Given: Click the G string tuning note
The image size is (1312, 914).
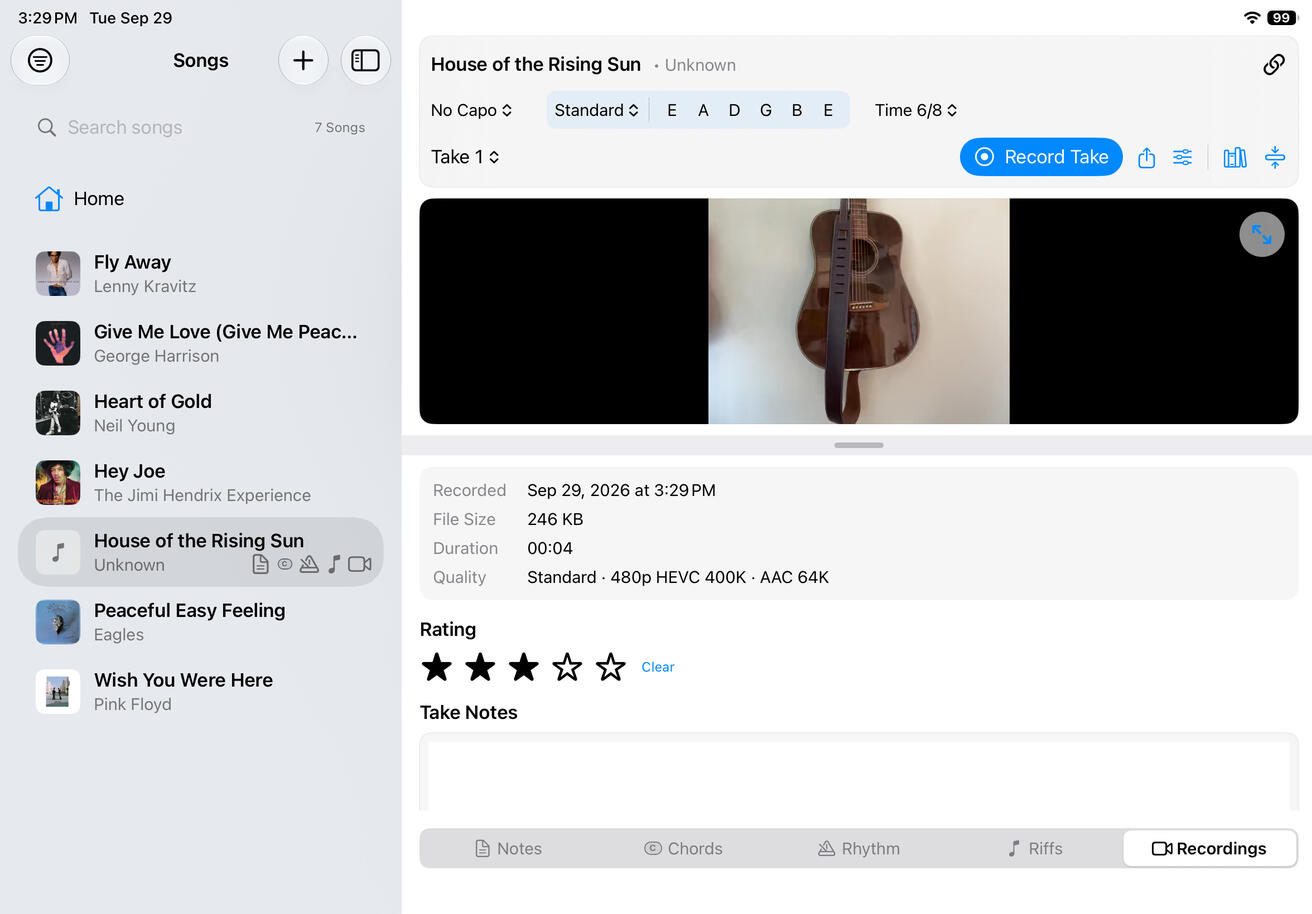Looking at the screenshot, I should pos(766,110).
